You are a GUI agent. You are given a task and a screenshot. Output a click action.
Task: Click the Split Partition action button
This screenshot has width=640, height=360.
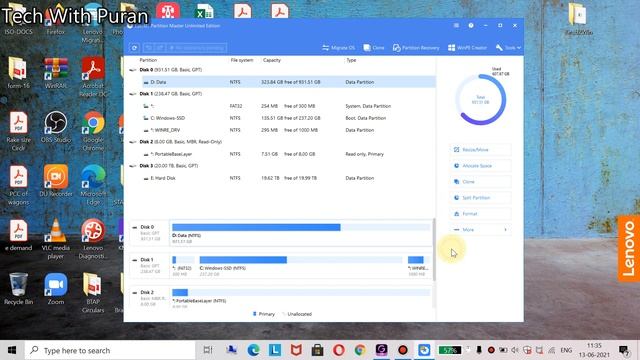click(480, 198)
